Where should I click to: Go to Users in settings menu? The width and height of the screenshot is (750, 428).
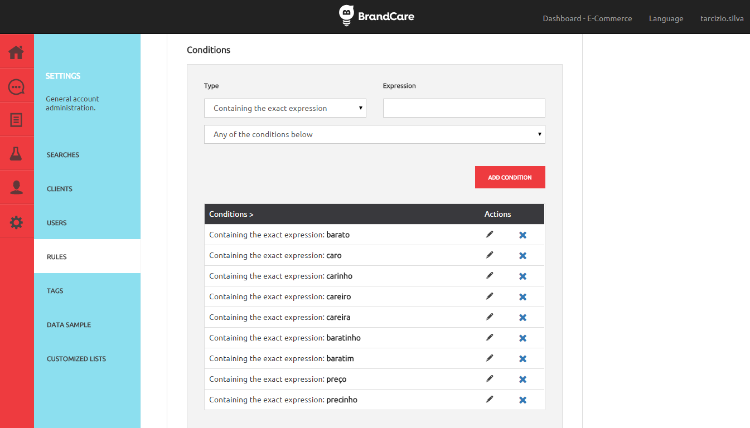56,222
